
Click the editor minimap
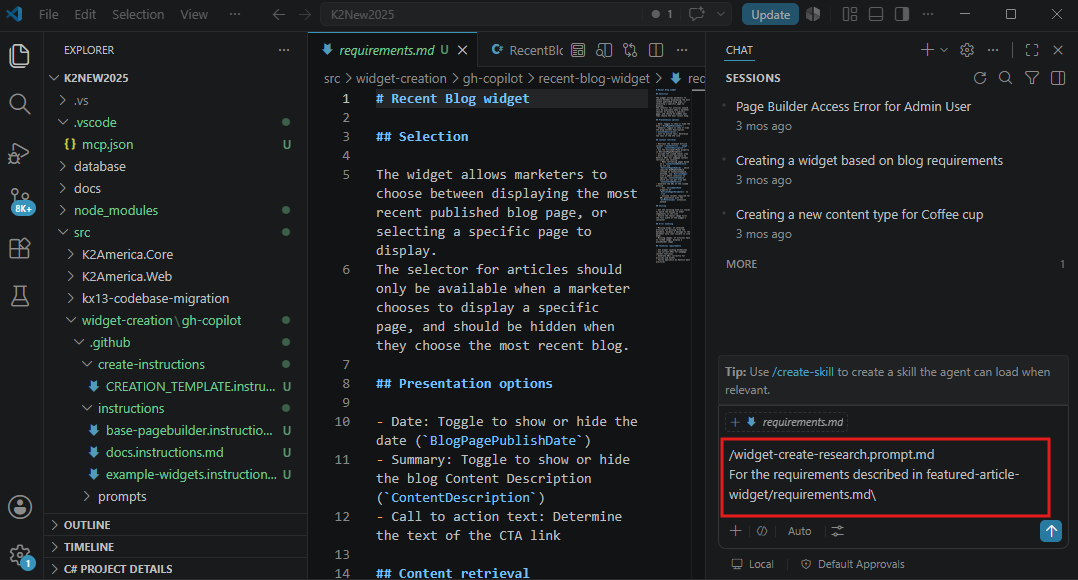tap(672, 175)
